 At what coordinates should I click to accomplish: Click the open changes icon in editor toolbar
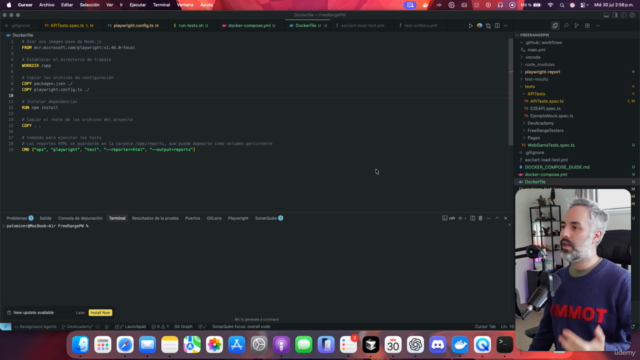point(488,26)
